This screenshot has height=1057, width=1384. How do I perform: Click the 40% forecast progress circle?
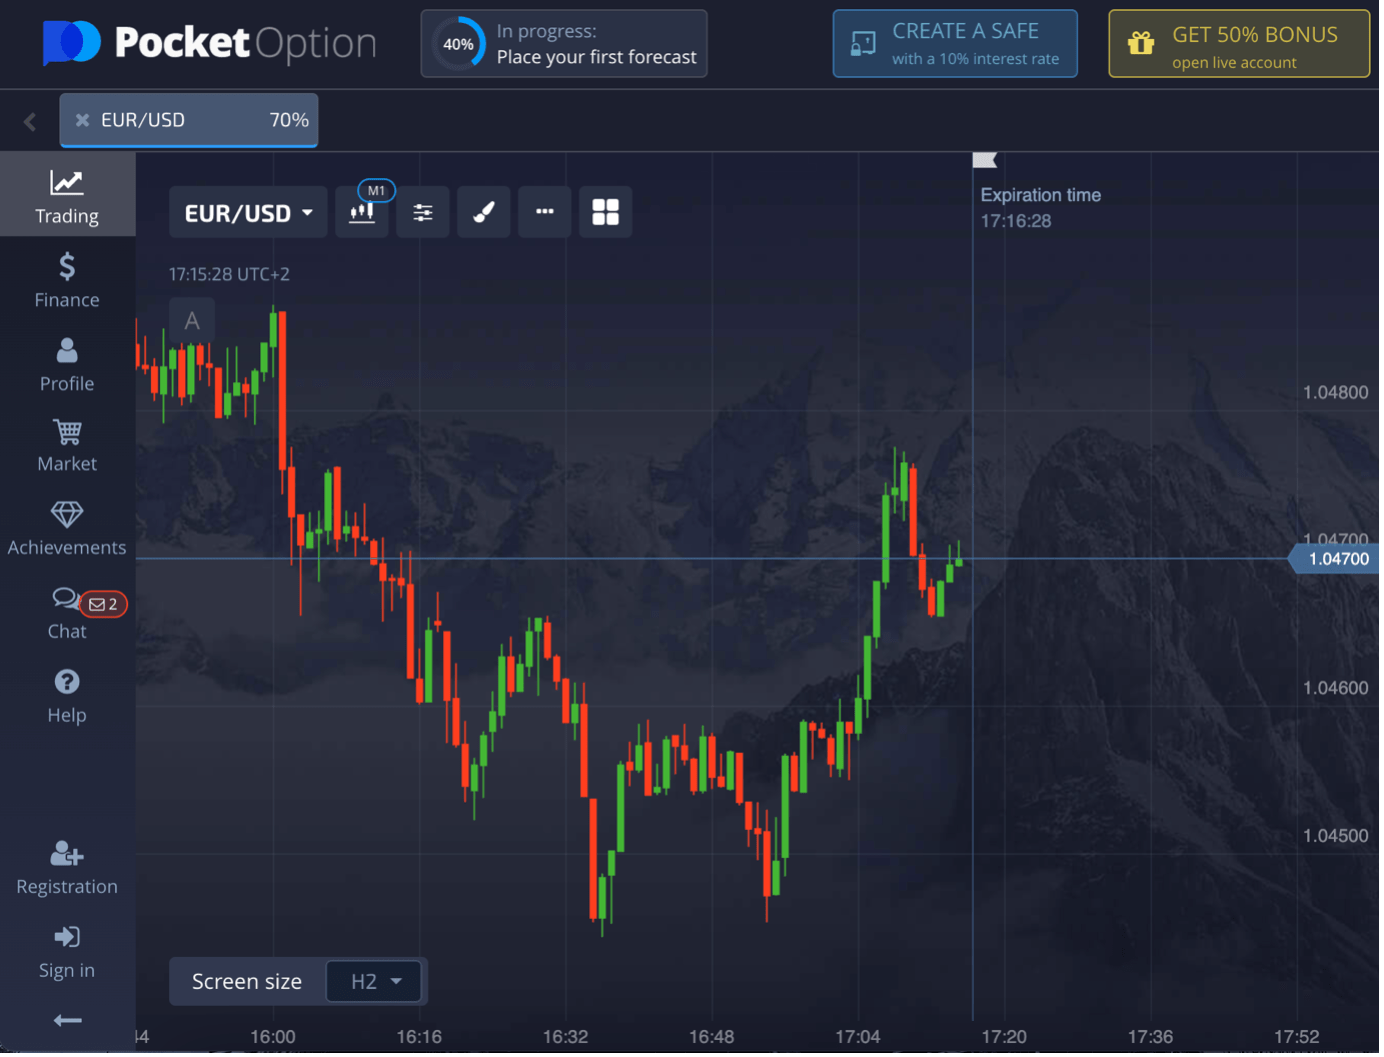pyautogui.click(x=458, y=43)
